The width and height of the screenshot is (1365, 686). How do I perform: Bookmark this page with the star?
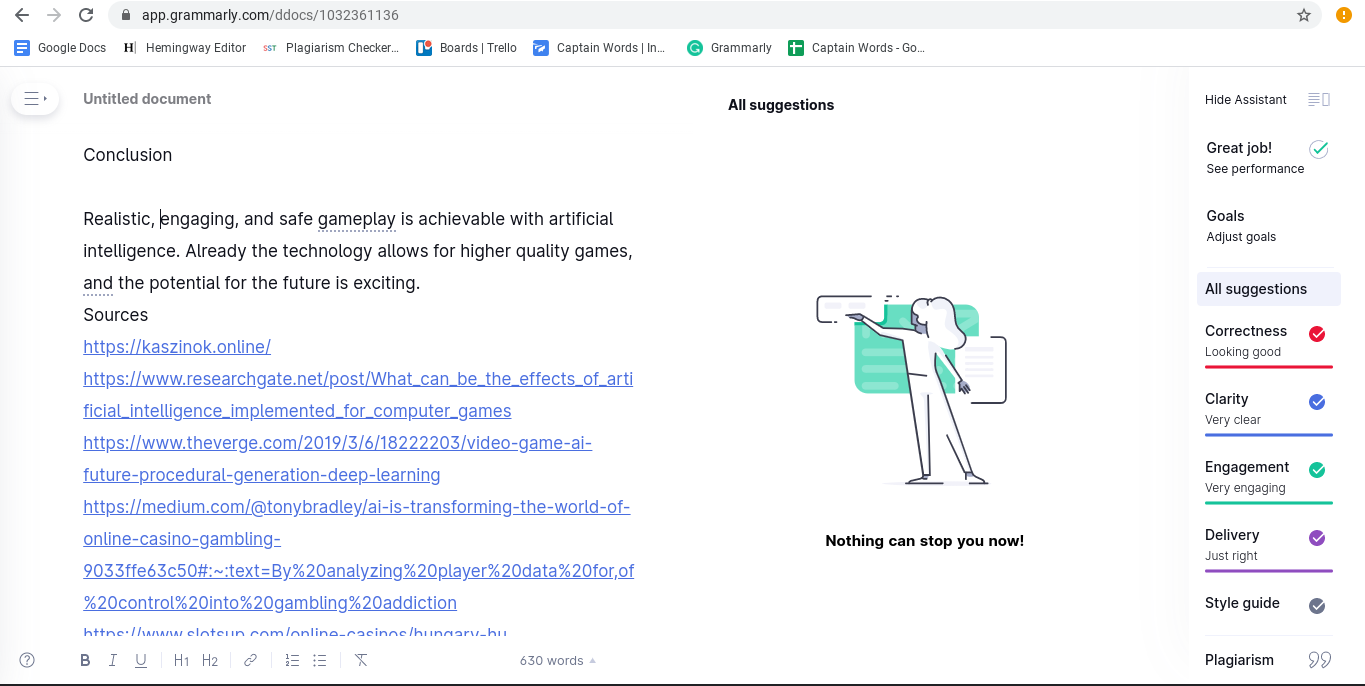[x=1303, y=15]
